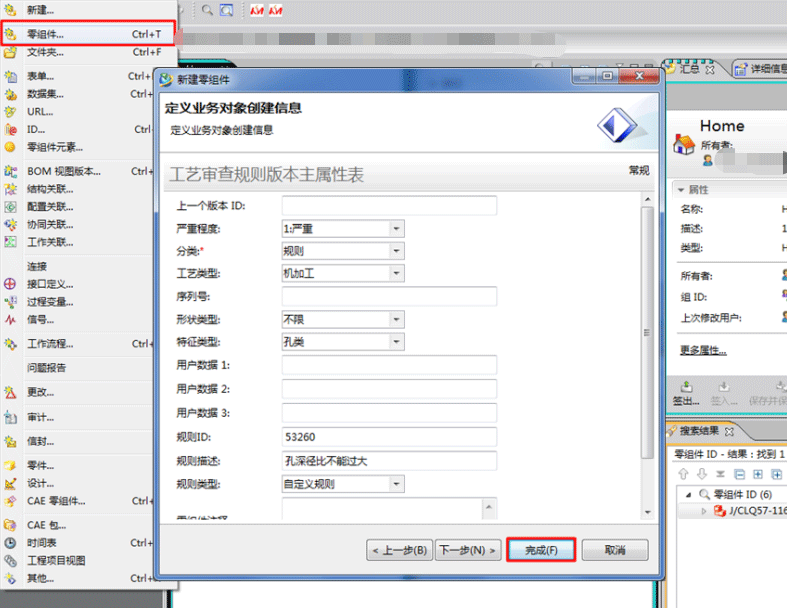Go back with 上一步(B) button

coord(400,550)
